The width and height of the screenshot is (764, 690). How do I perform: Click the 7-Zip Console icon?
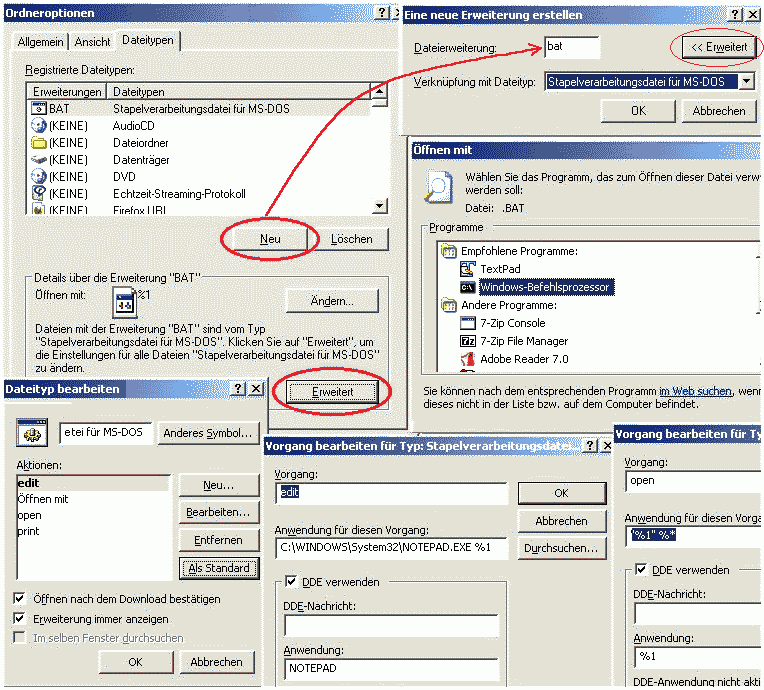click(468, 323)
